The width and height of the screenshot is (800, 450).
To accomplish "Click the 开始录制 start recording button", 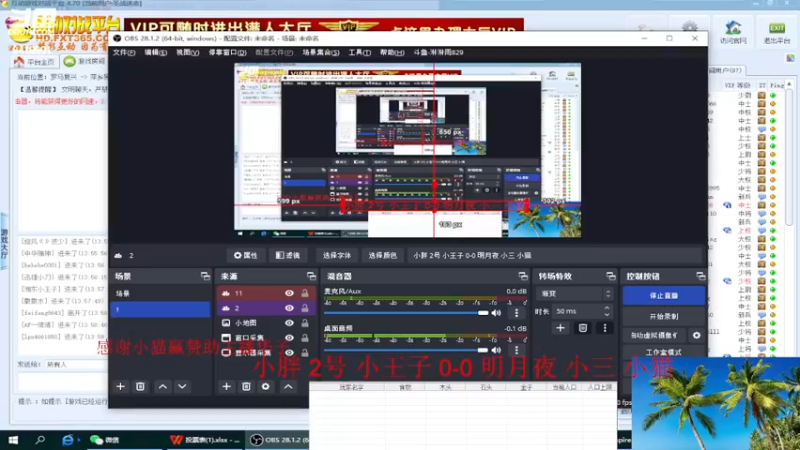I will tap(664, 316).
